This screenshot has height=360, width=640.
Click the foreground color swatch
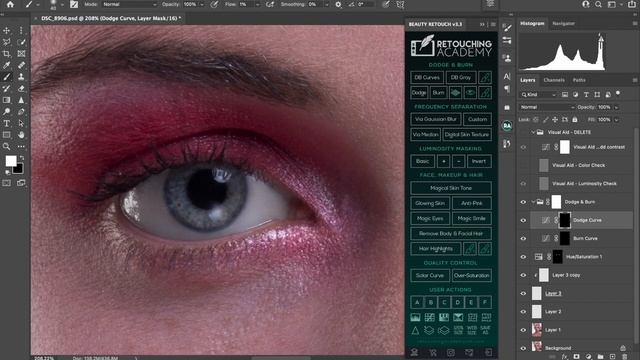tap(11, 161)
